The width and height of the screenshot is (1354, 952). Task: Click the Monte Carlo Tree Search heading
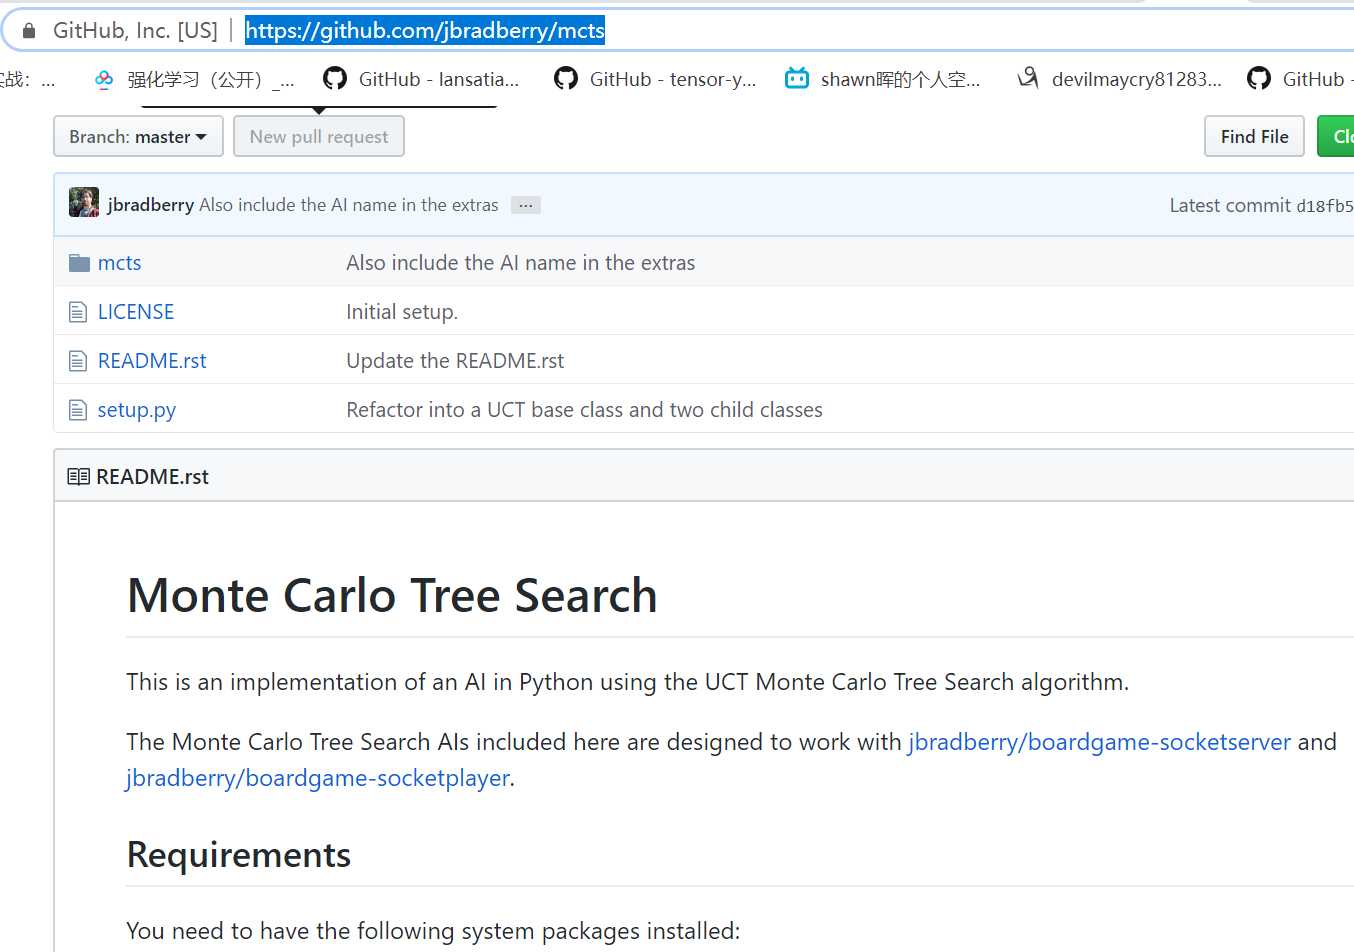(x=392, y=596)
